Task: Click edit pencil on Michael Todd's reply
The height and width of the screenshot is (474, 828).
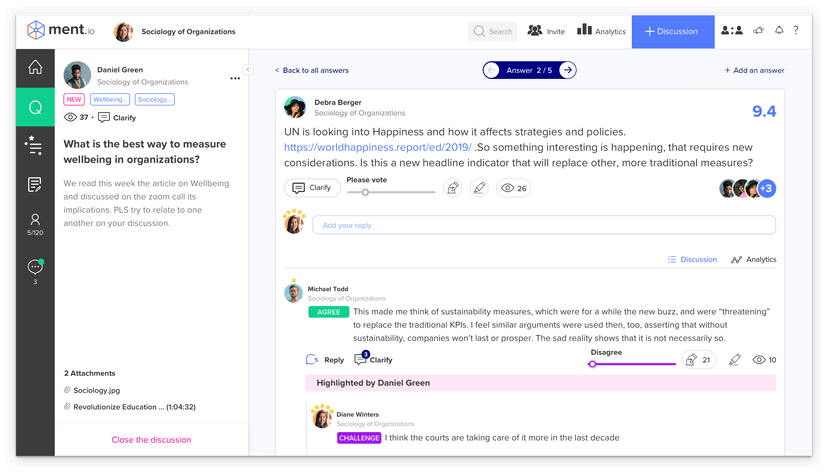Action: [735, 360]
